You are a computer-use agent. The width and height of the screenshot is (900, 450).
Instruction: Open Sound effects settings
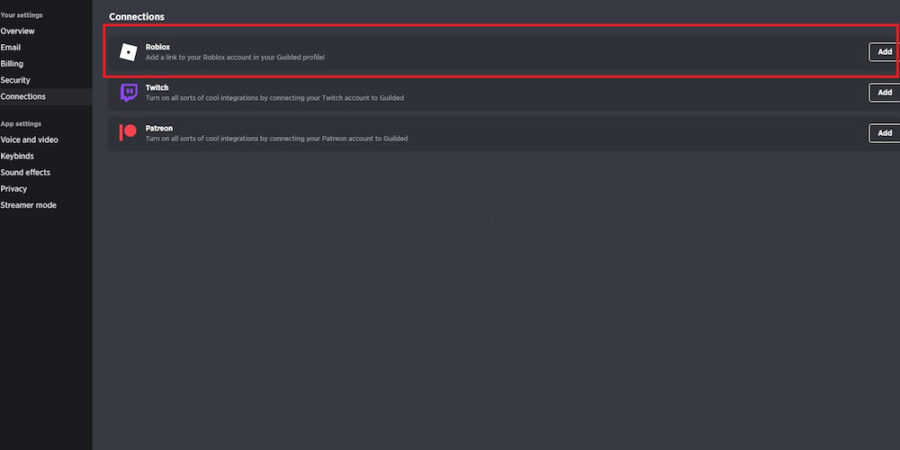[x=25, y=172]
